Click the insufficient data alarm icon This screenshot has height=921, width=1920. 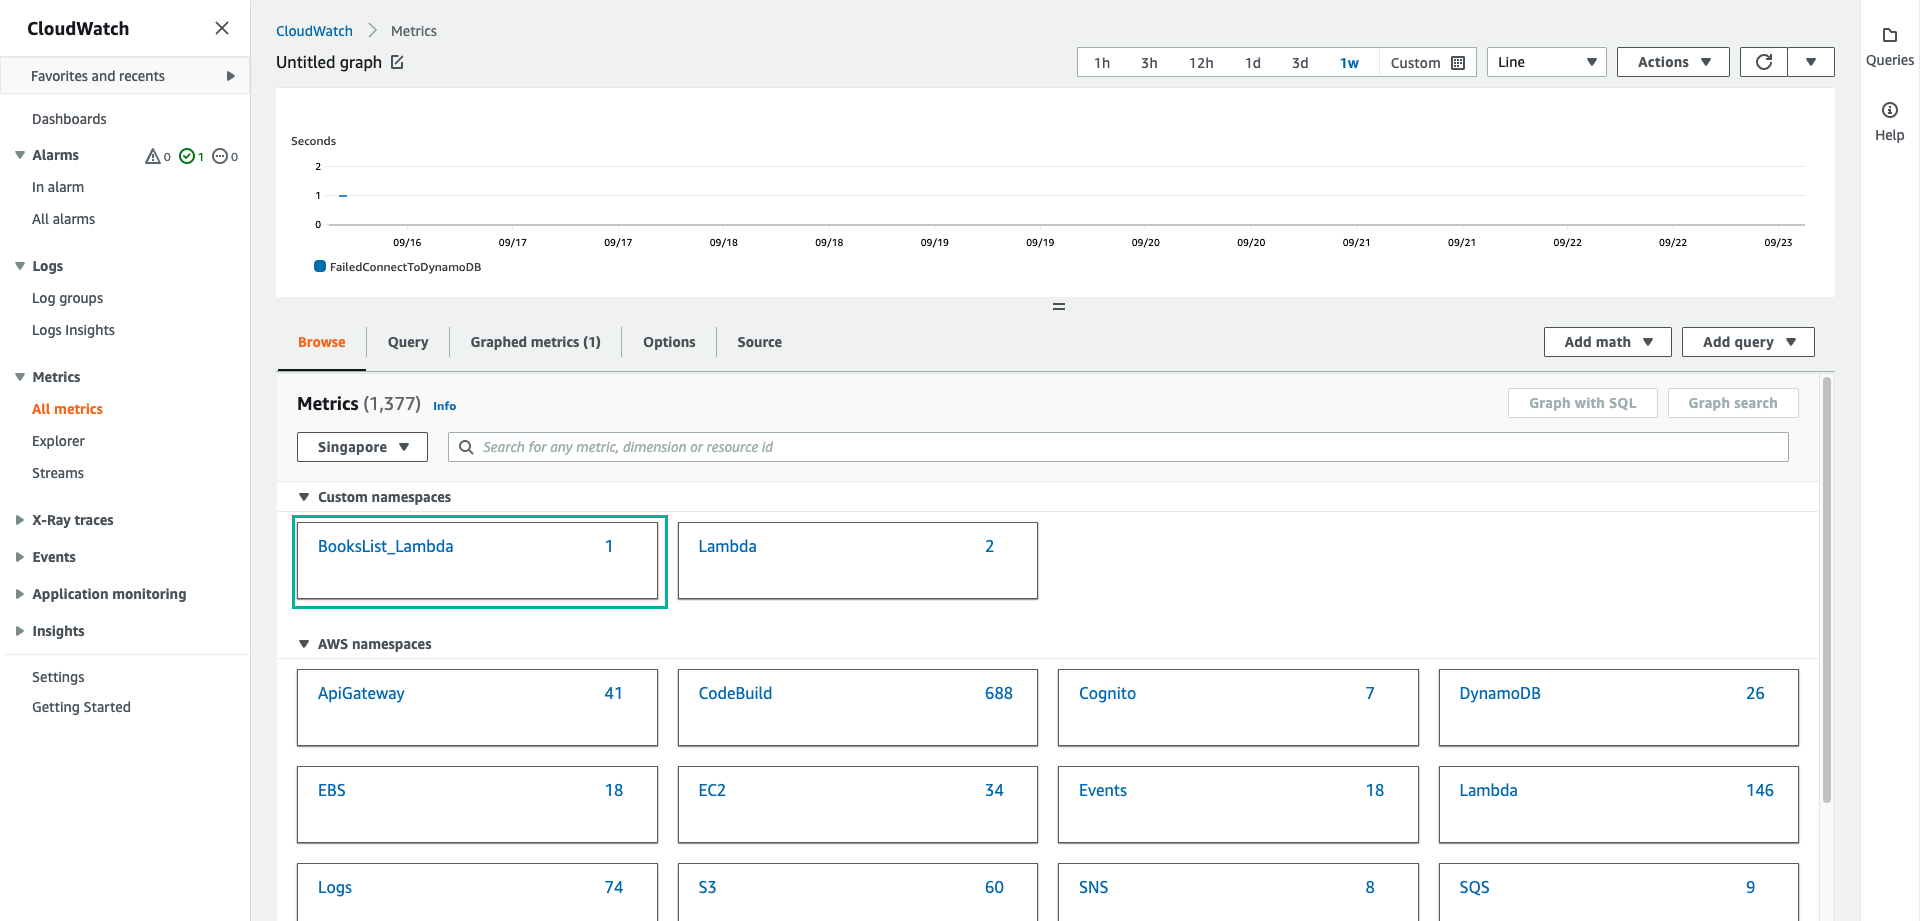220,156
